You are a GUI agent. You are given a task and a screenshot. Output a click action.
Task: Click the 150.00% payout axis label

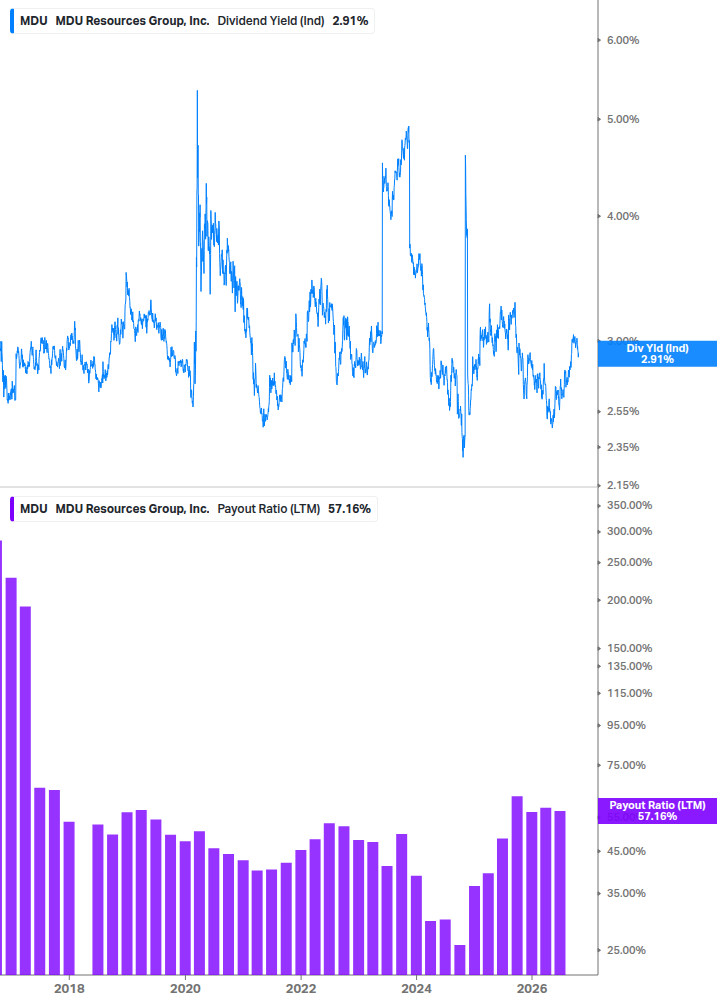(629, 649)
